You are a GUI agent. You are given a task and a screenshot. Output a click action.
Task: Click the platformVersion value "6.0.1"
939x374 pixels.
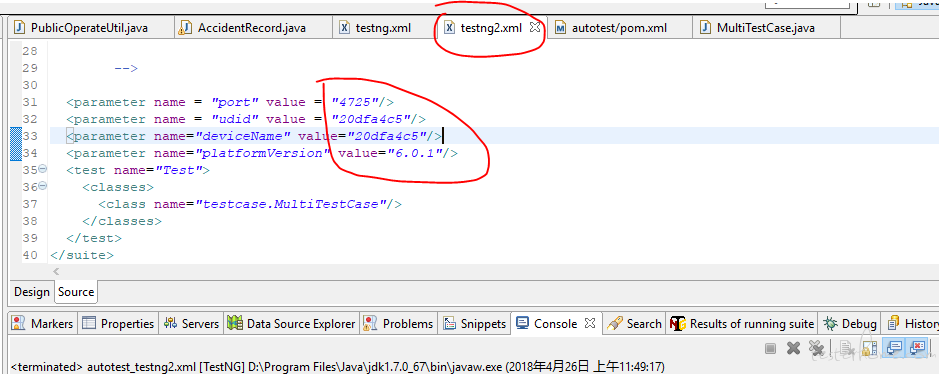pyautogui.click(x=415, y=153)
